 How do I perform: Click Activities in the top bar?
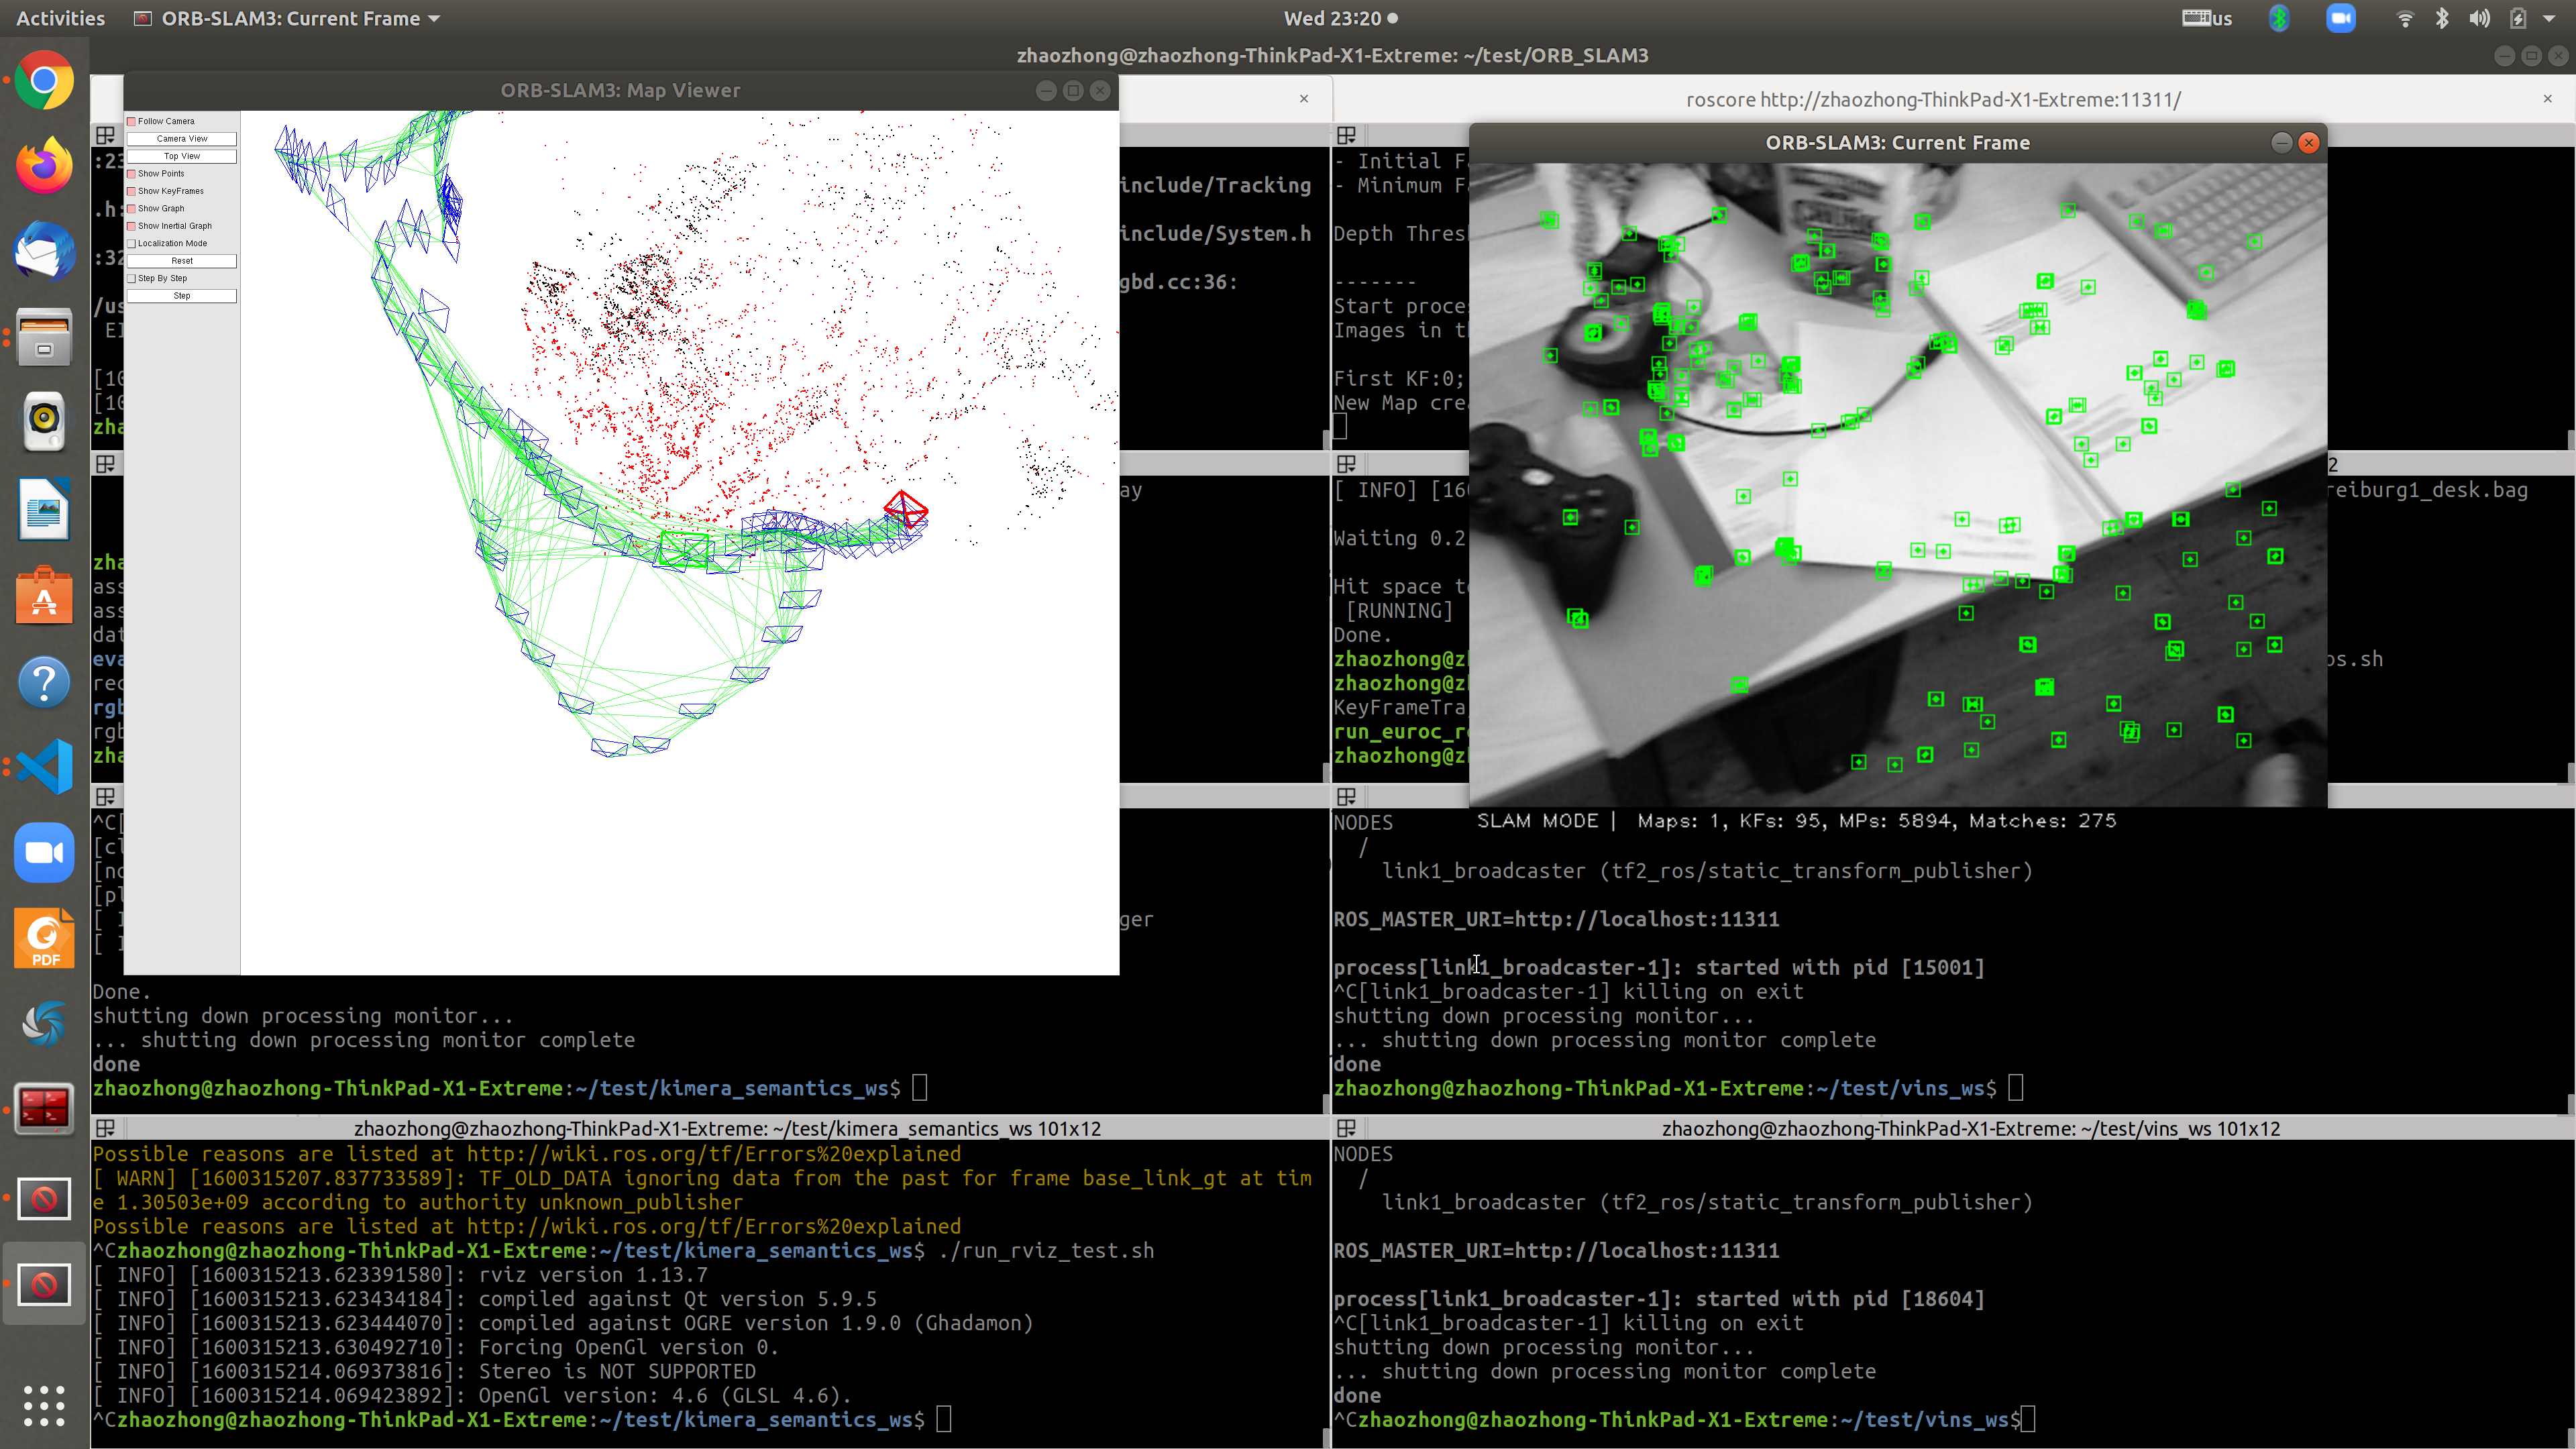point(59,18)
